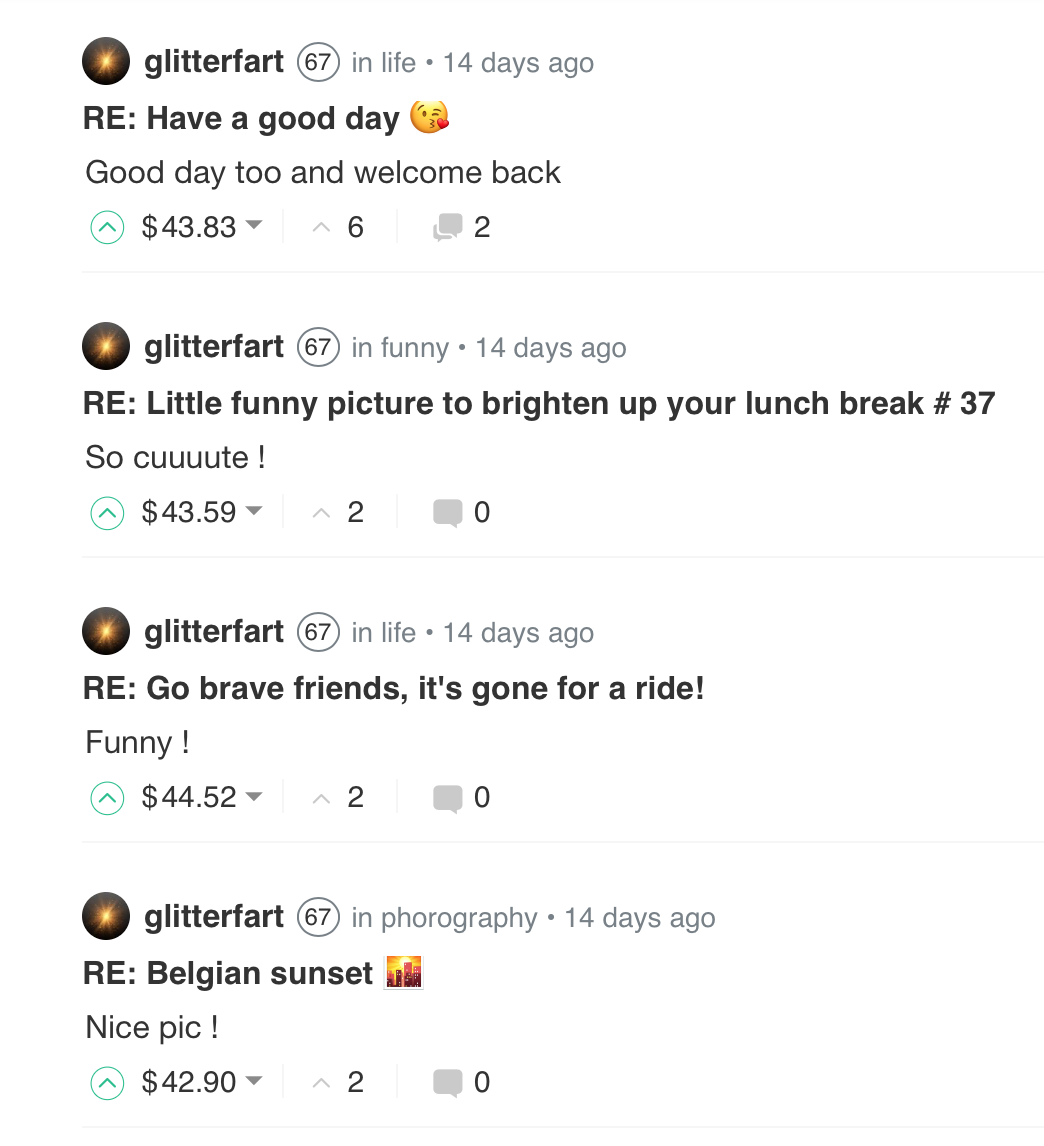Upvote the 'Nice pic !' comment

tap(106, 1083)
